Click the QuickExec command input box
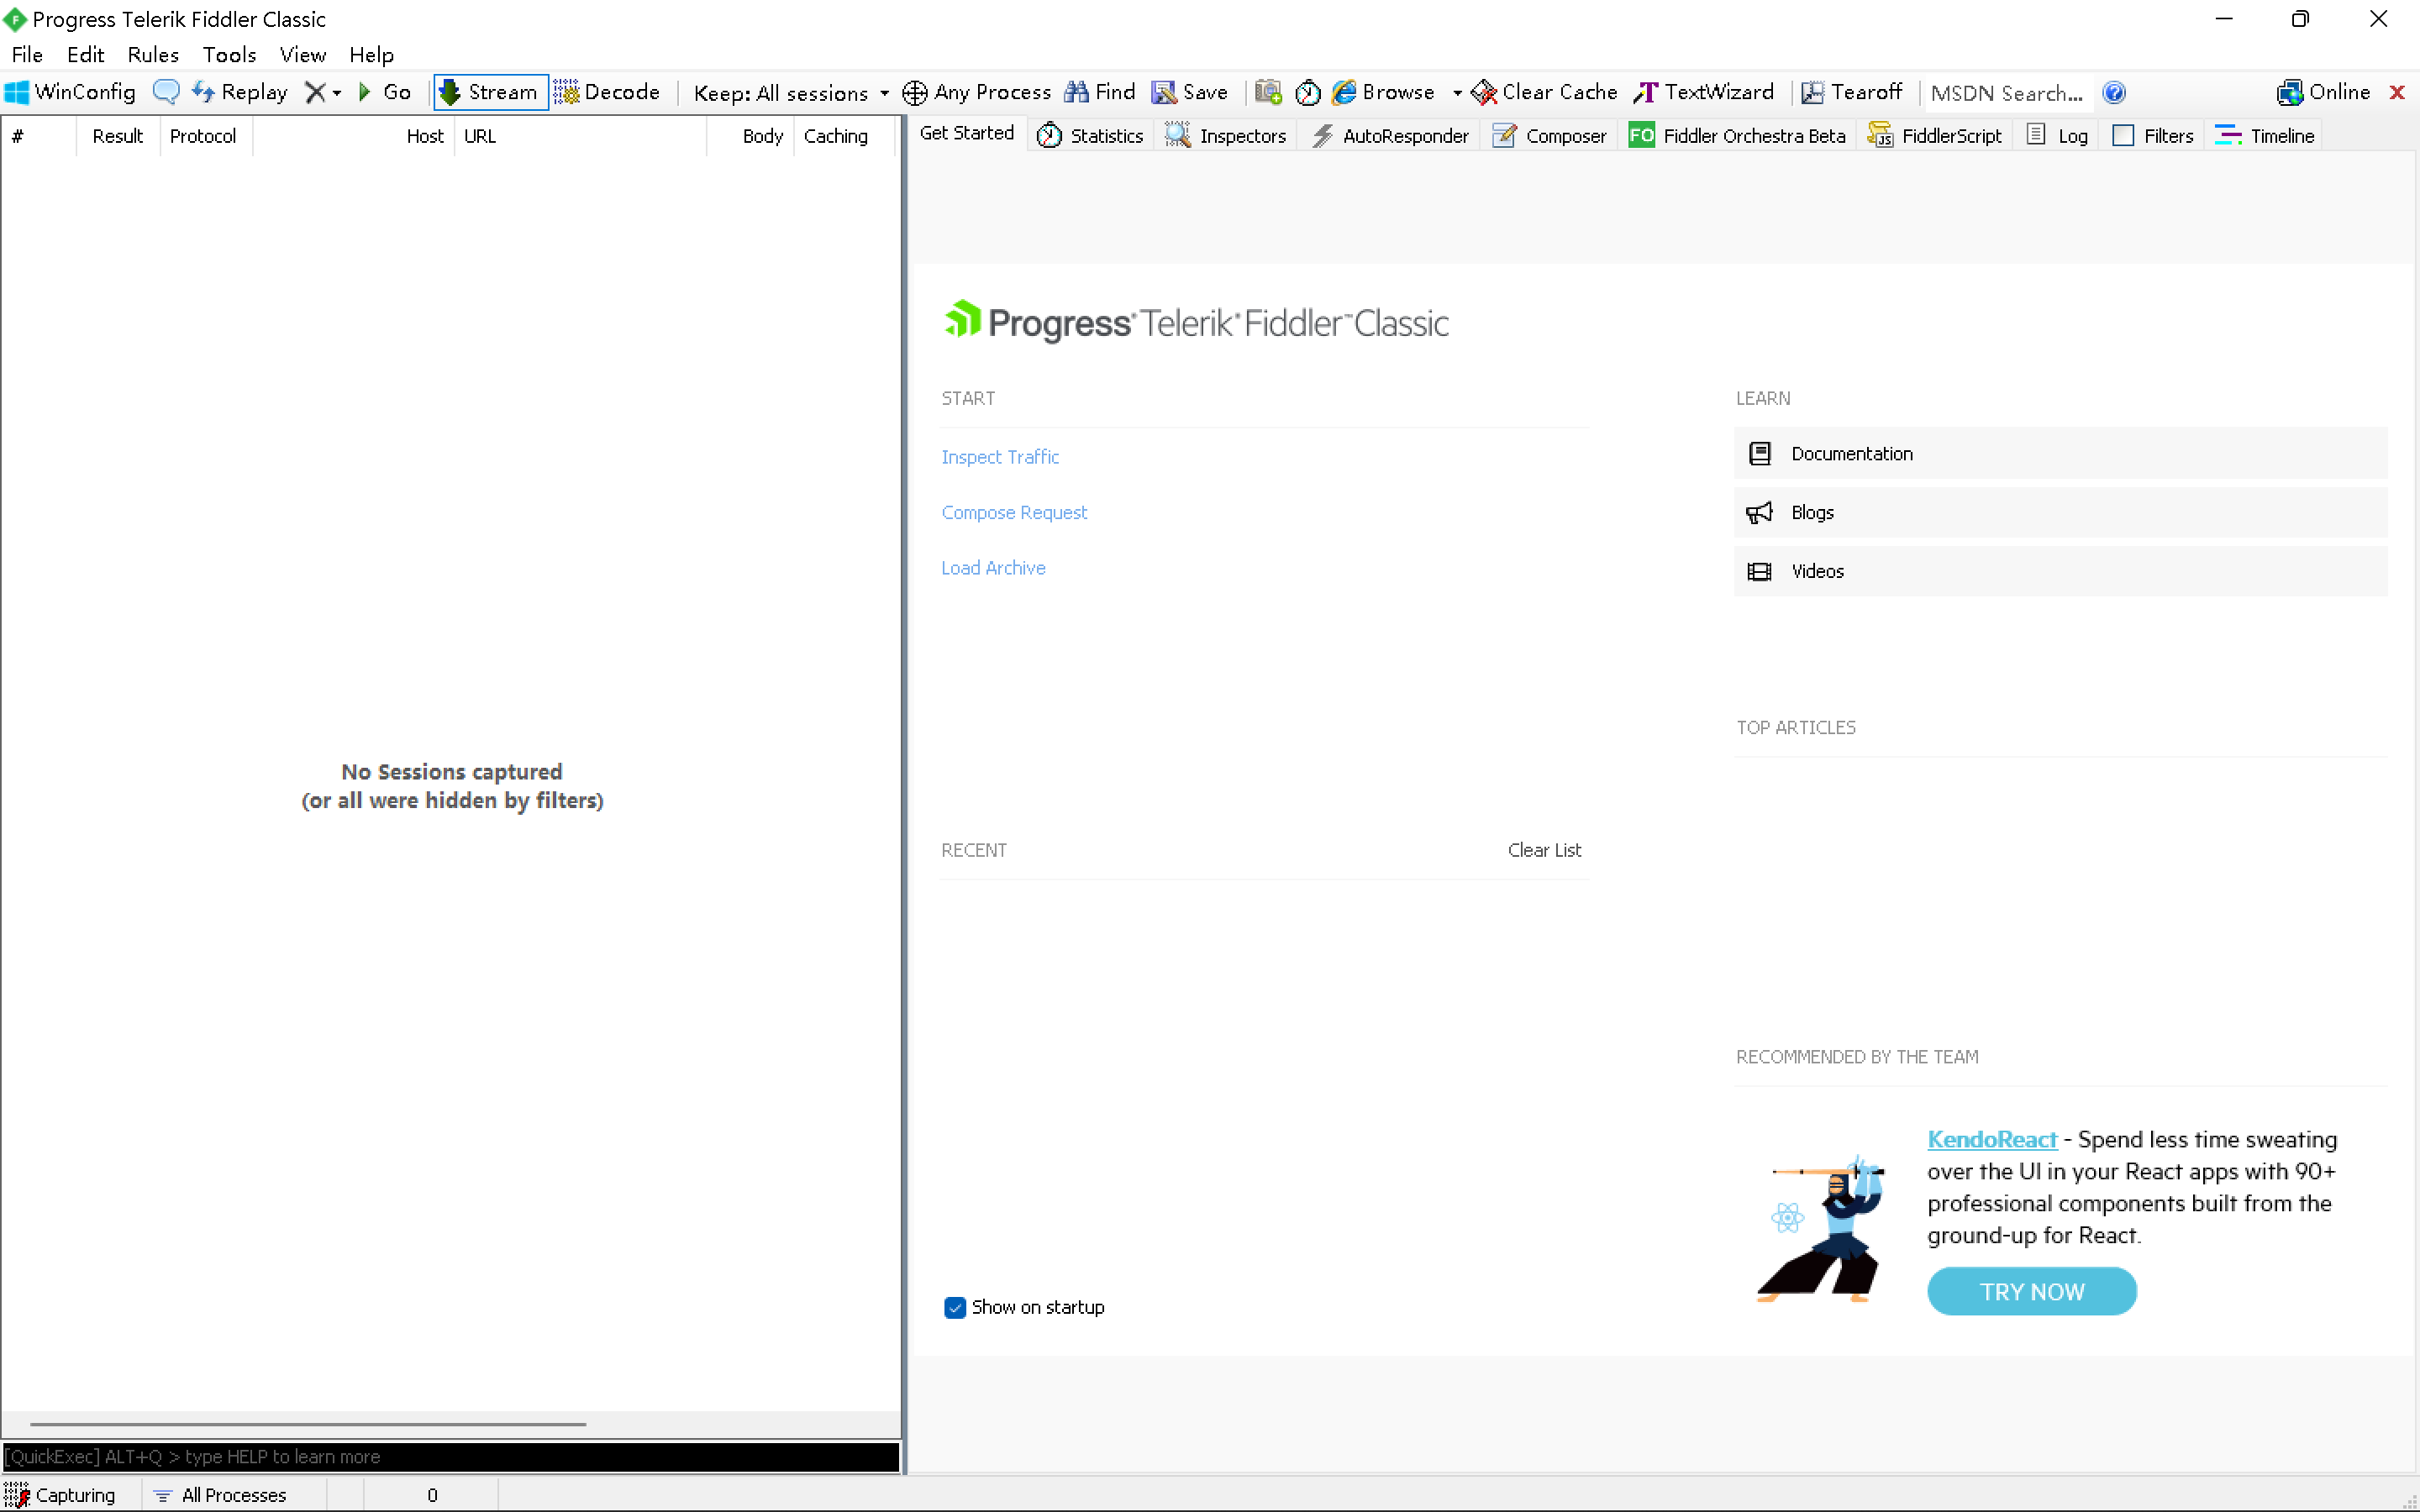The image size is (2420, 1512). click(x=450, y=1456)
